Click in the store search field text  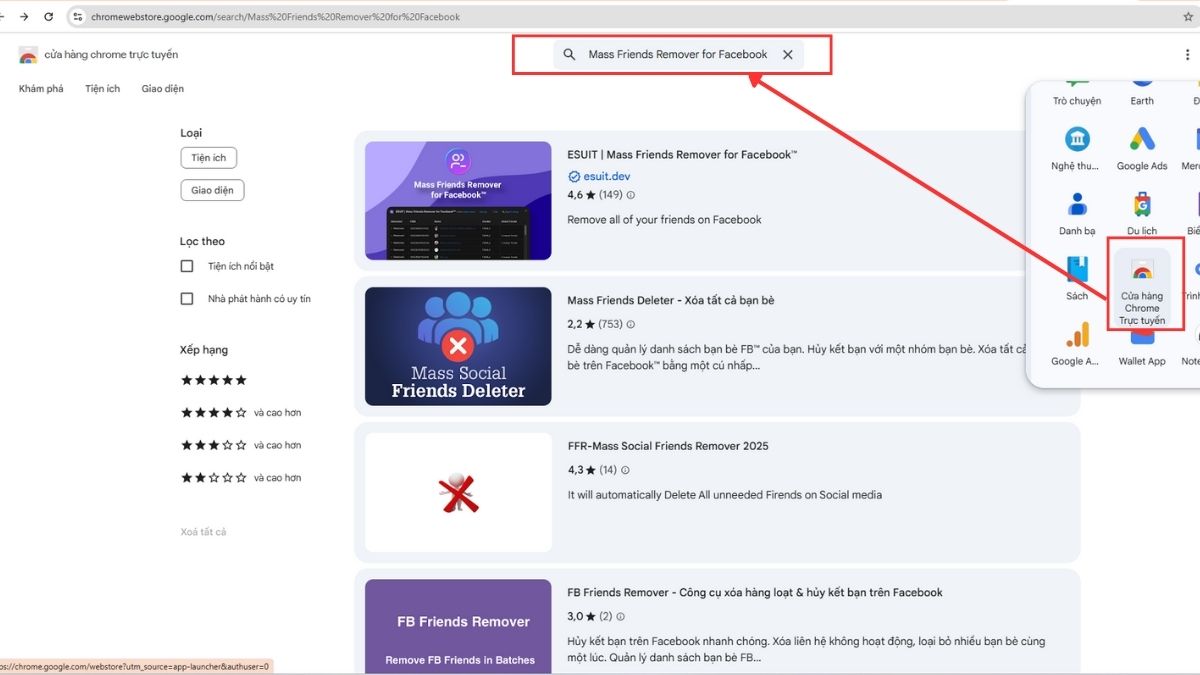coord(678,55)
